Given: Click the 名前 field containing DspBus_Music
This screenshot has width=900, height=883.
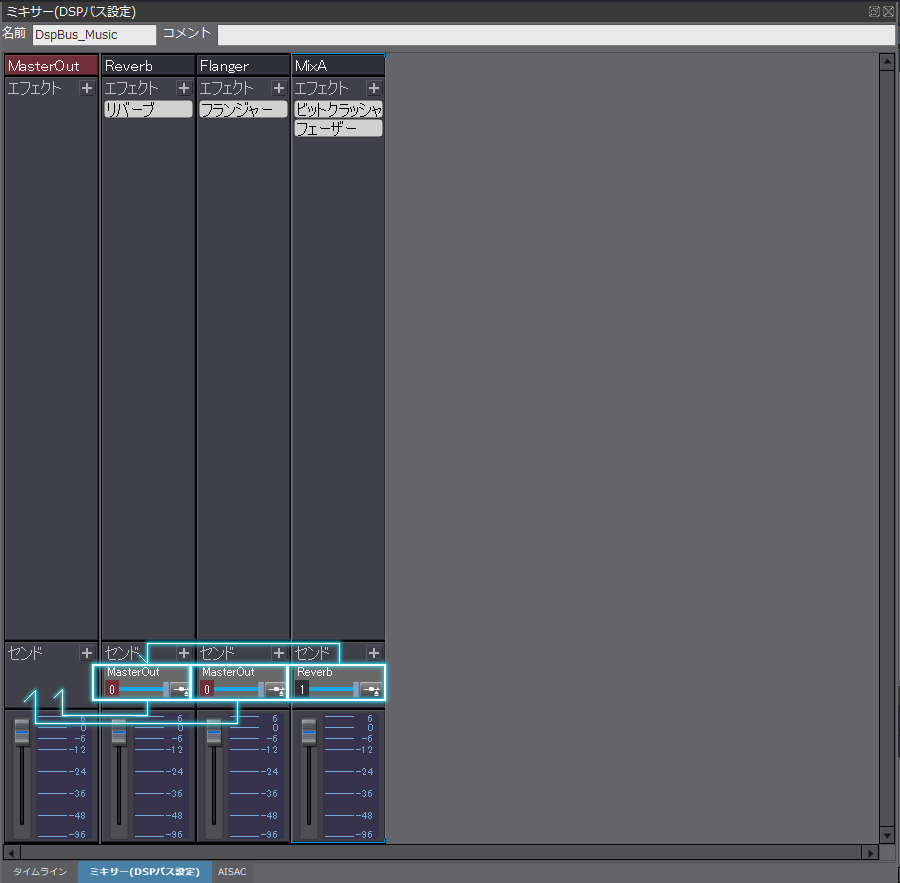Looking at the screenshot, I should (x=94, y=34).
